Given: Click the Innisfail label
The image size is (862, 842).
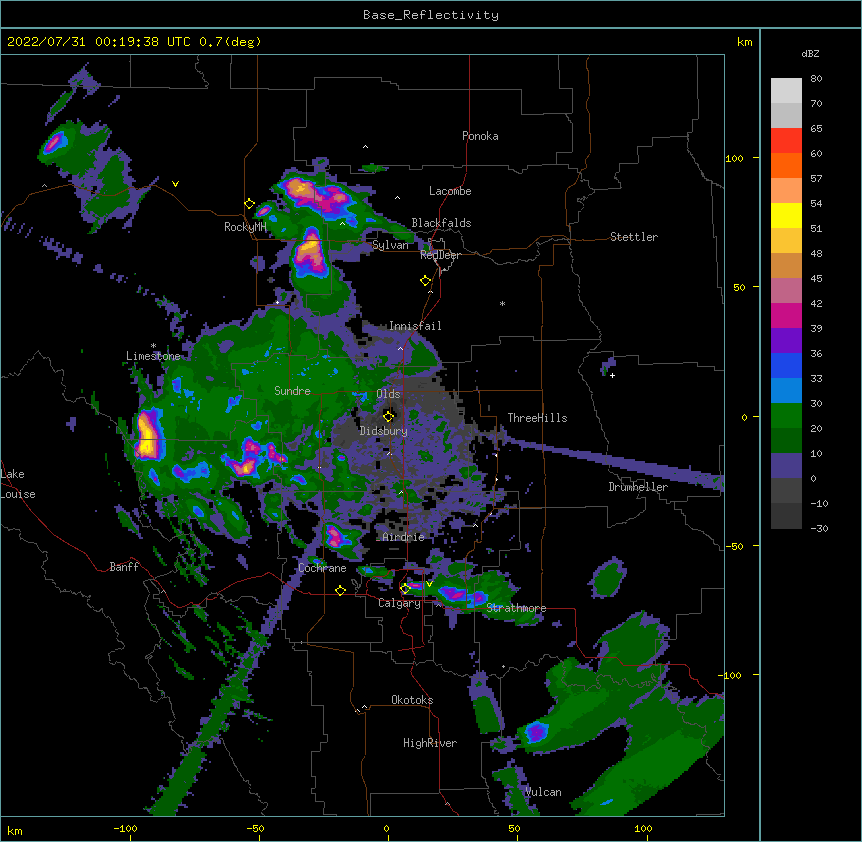Looking at the screenshot, I should point(415,326).
